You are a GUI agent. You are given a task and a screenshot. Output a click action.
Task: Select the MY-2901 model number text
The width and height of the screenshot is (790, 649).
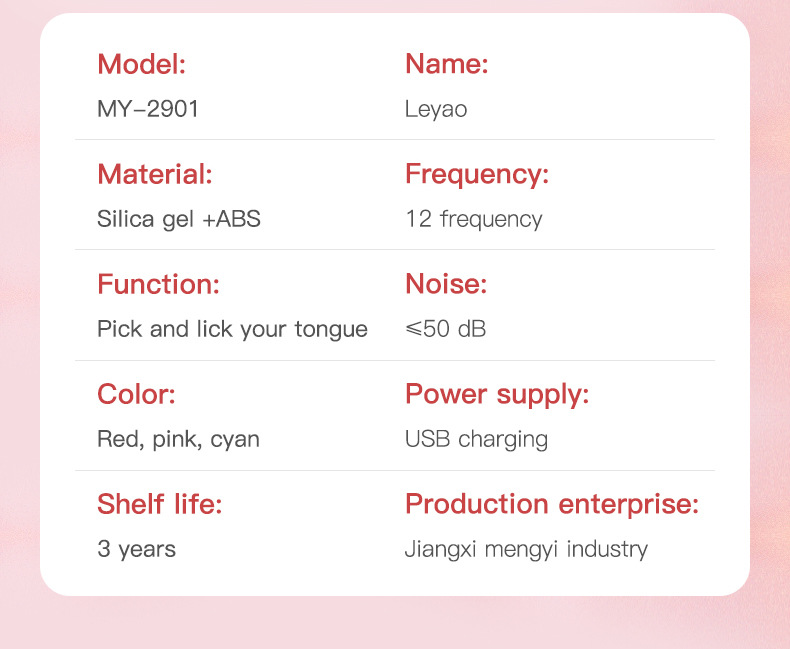click(148, 109)
